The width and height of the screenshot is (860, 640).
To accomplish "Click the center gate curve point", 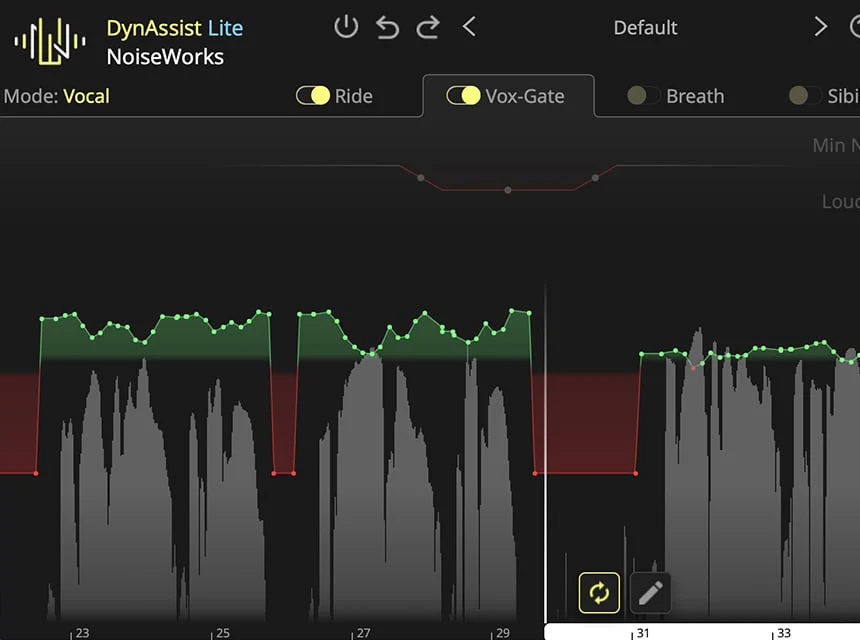I will pos(508,189).
